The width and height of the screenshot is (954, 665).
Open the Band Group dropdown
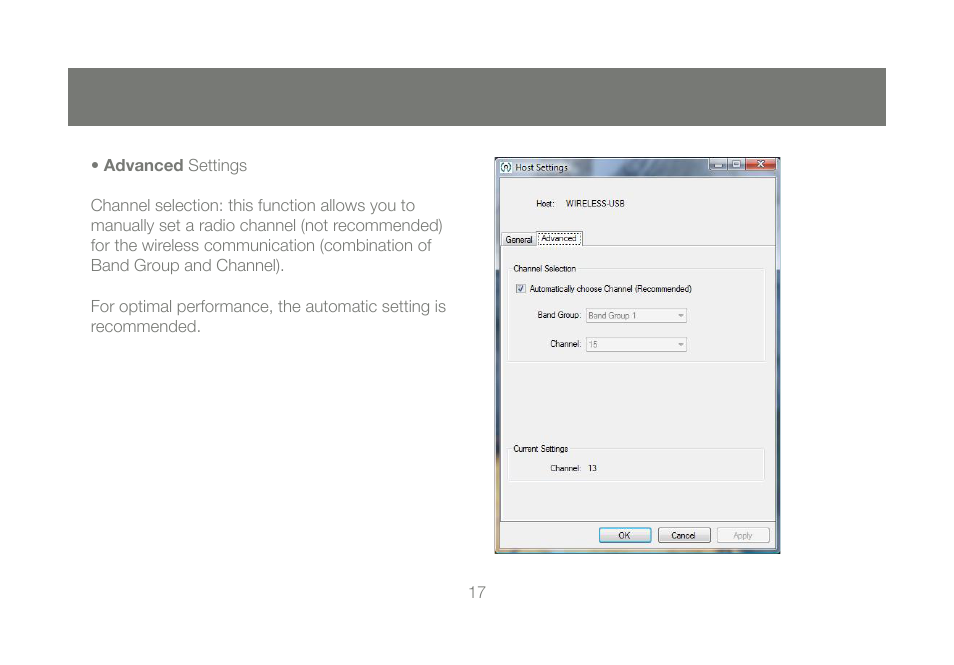click(636, 315)
